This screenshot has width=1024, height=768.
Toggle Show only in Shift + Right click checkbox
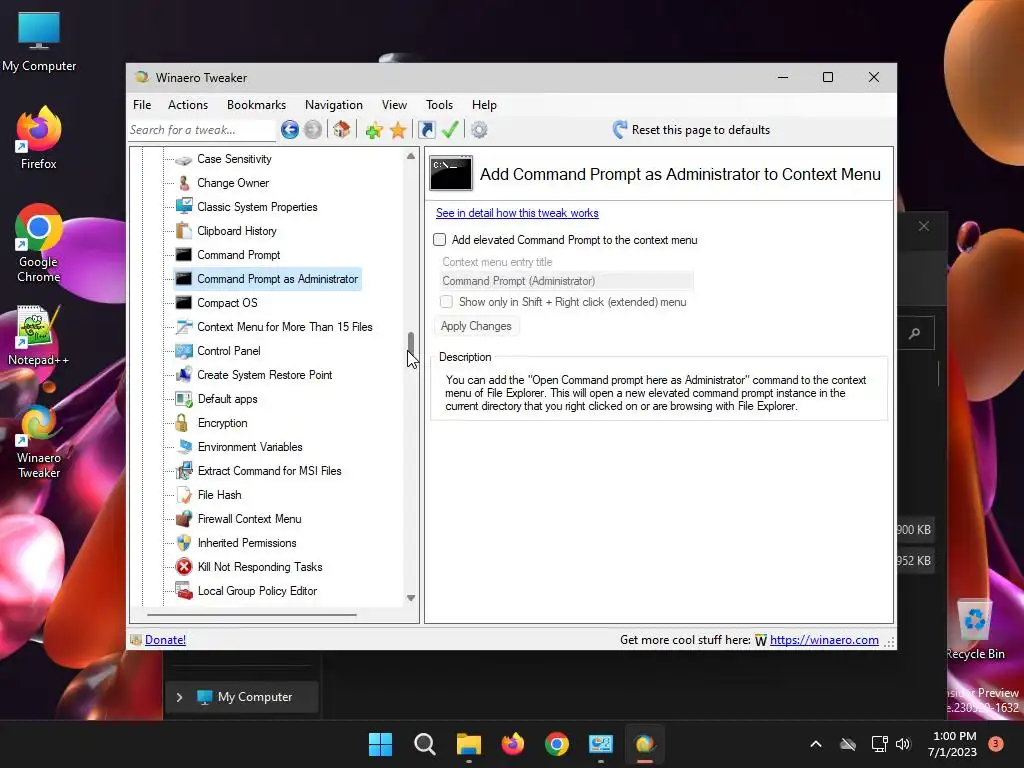pyautogui.click(x=446, y=302)
